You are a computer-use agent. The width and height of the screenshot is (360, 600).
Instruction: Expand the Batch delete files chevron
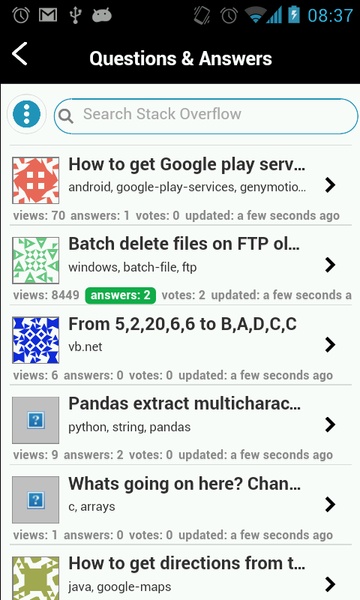coord(330,265)
